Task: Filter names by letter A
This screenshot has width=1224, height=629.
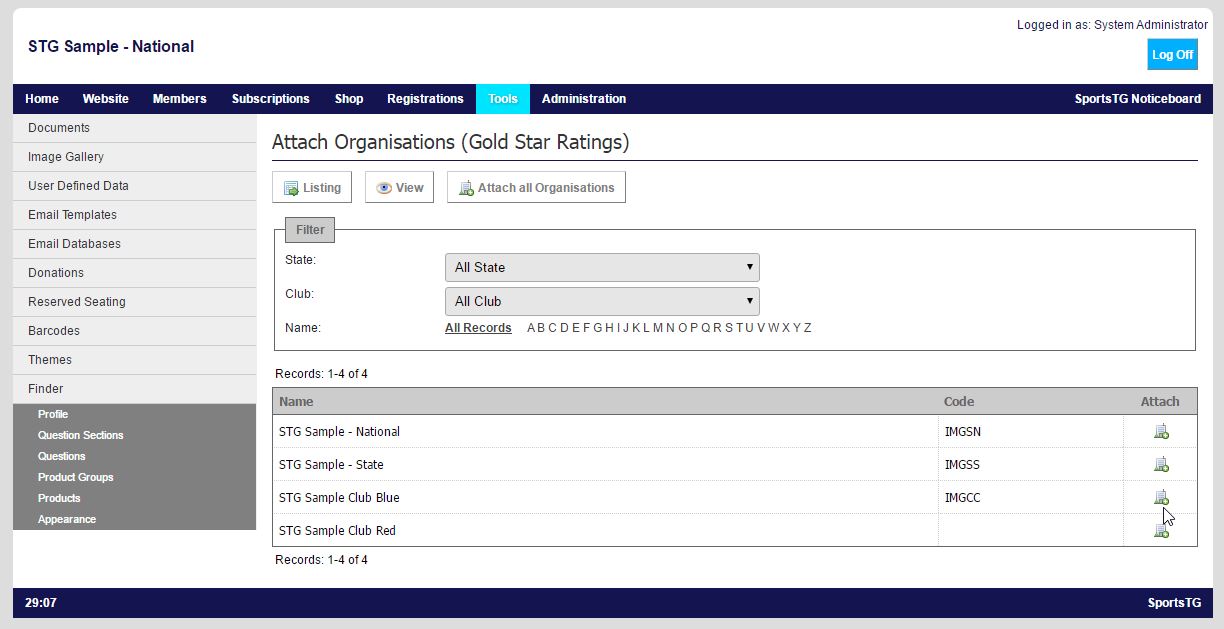Action: 532,328
